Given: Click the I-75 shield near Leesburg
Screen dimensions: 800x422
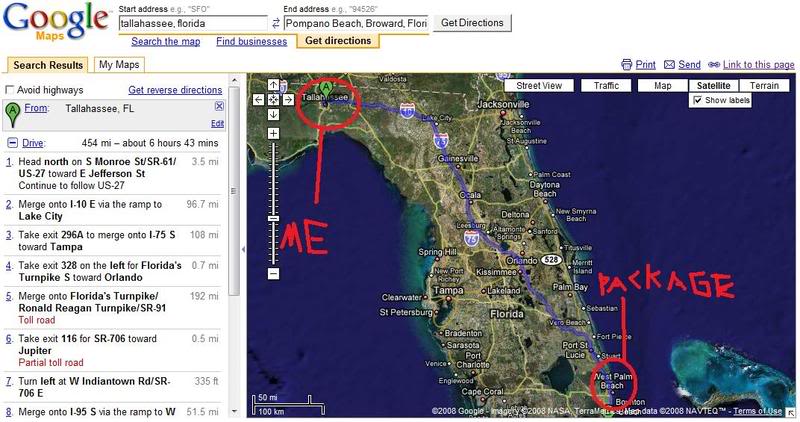Looking at the screenshot, I should coord(471,238).
